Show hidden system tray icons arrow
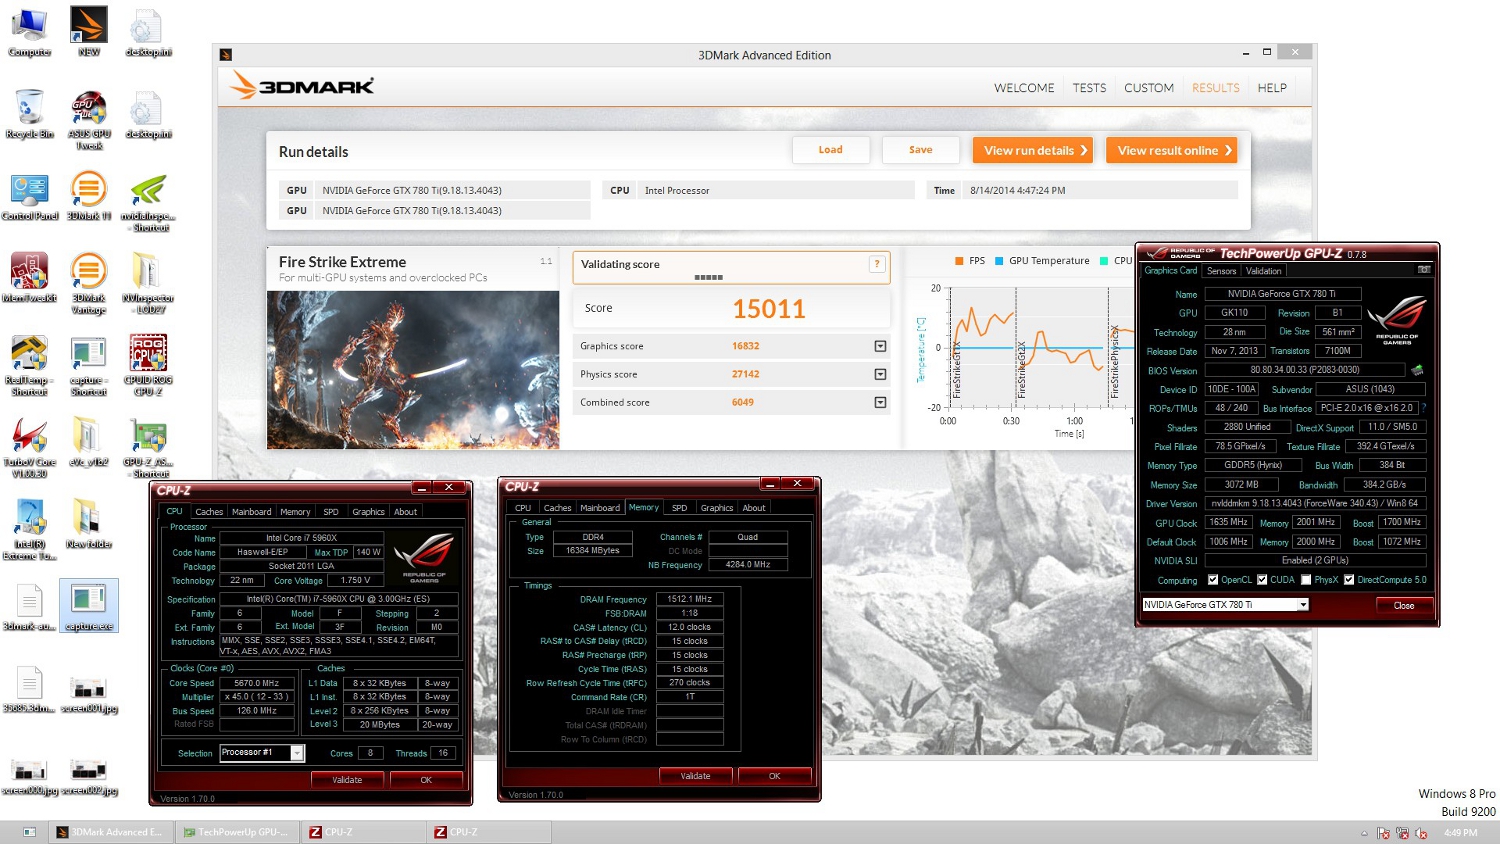The height and width of the screenshot is (844, 1500). point(1364,833)
